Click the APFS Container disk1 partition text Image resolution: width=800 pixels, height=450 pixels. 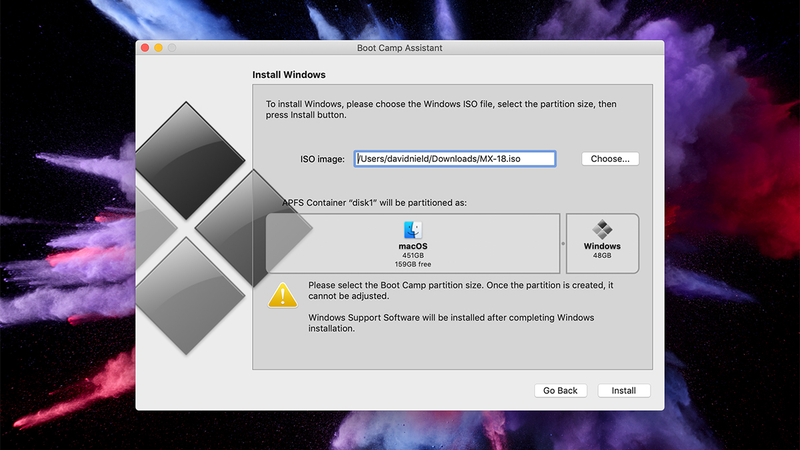pos(374,203)
